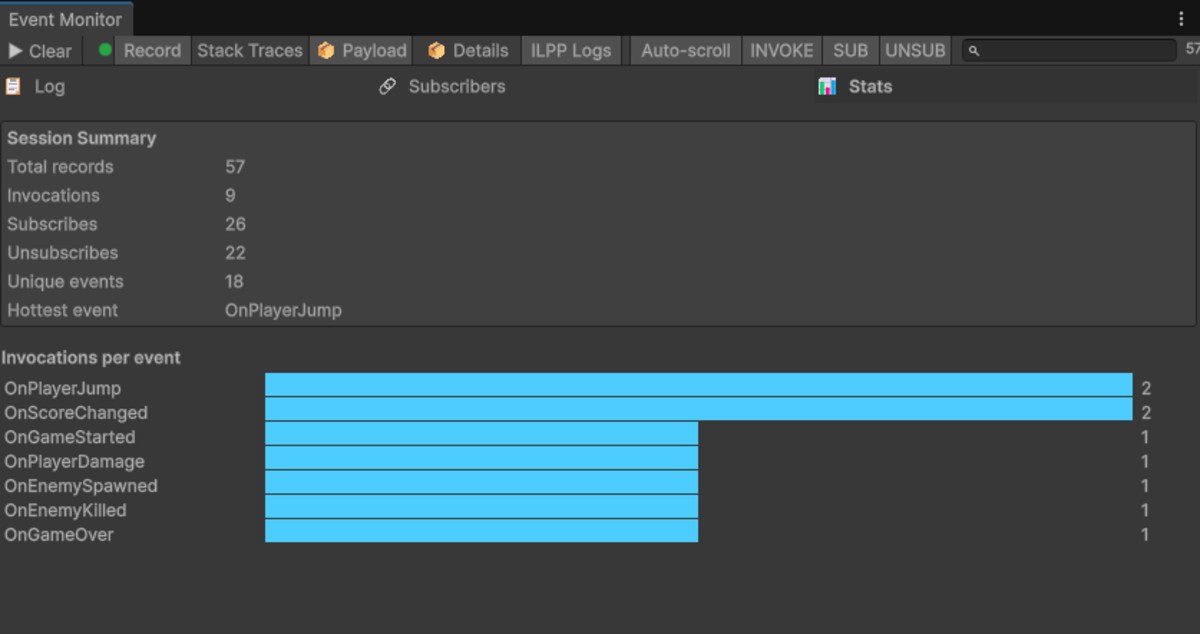
Task: Click the Hottest event row label
Action: pos(63,310)
